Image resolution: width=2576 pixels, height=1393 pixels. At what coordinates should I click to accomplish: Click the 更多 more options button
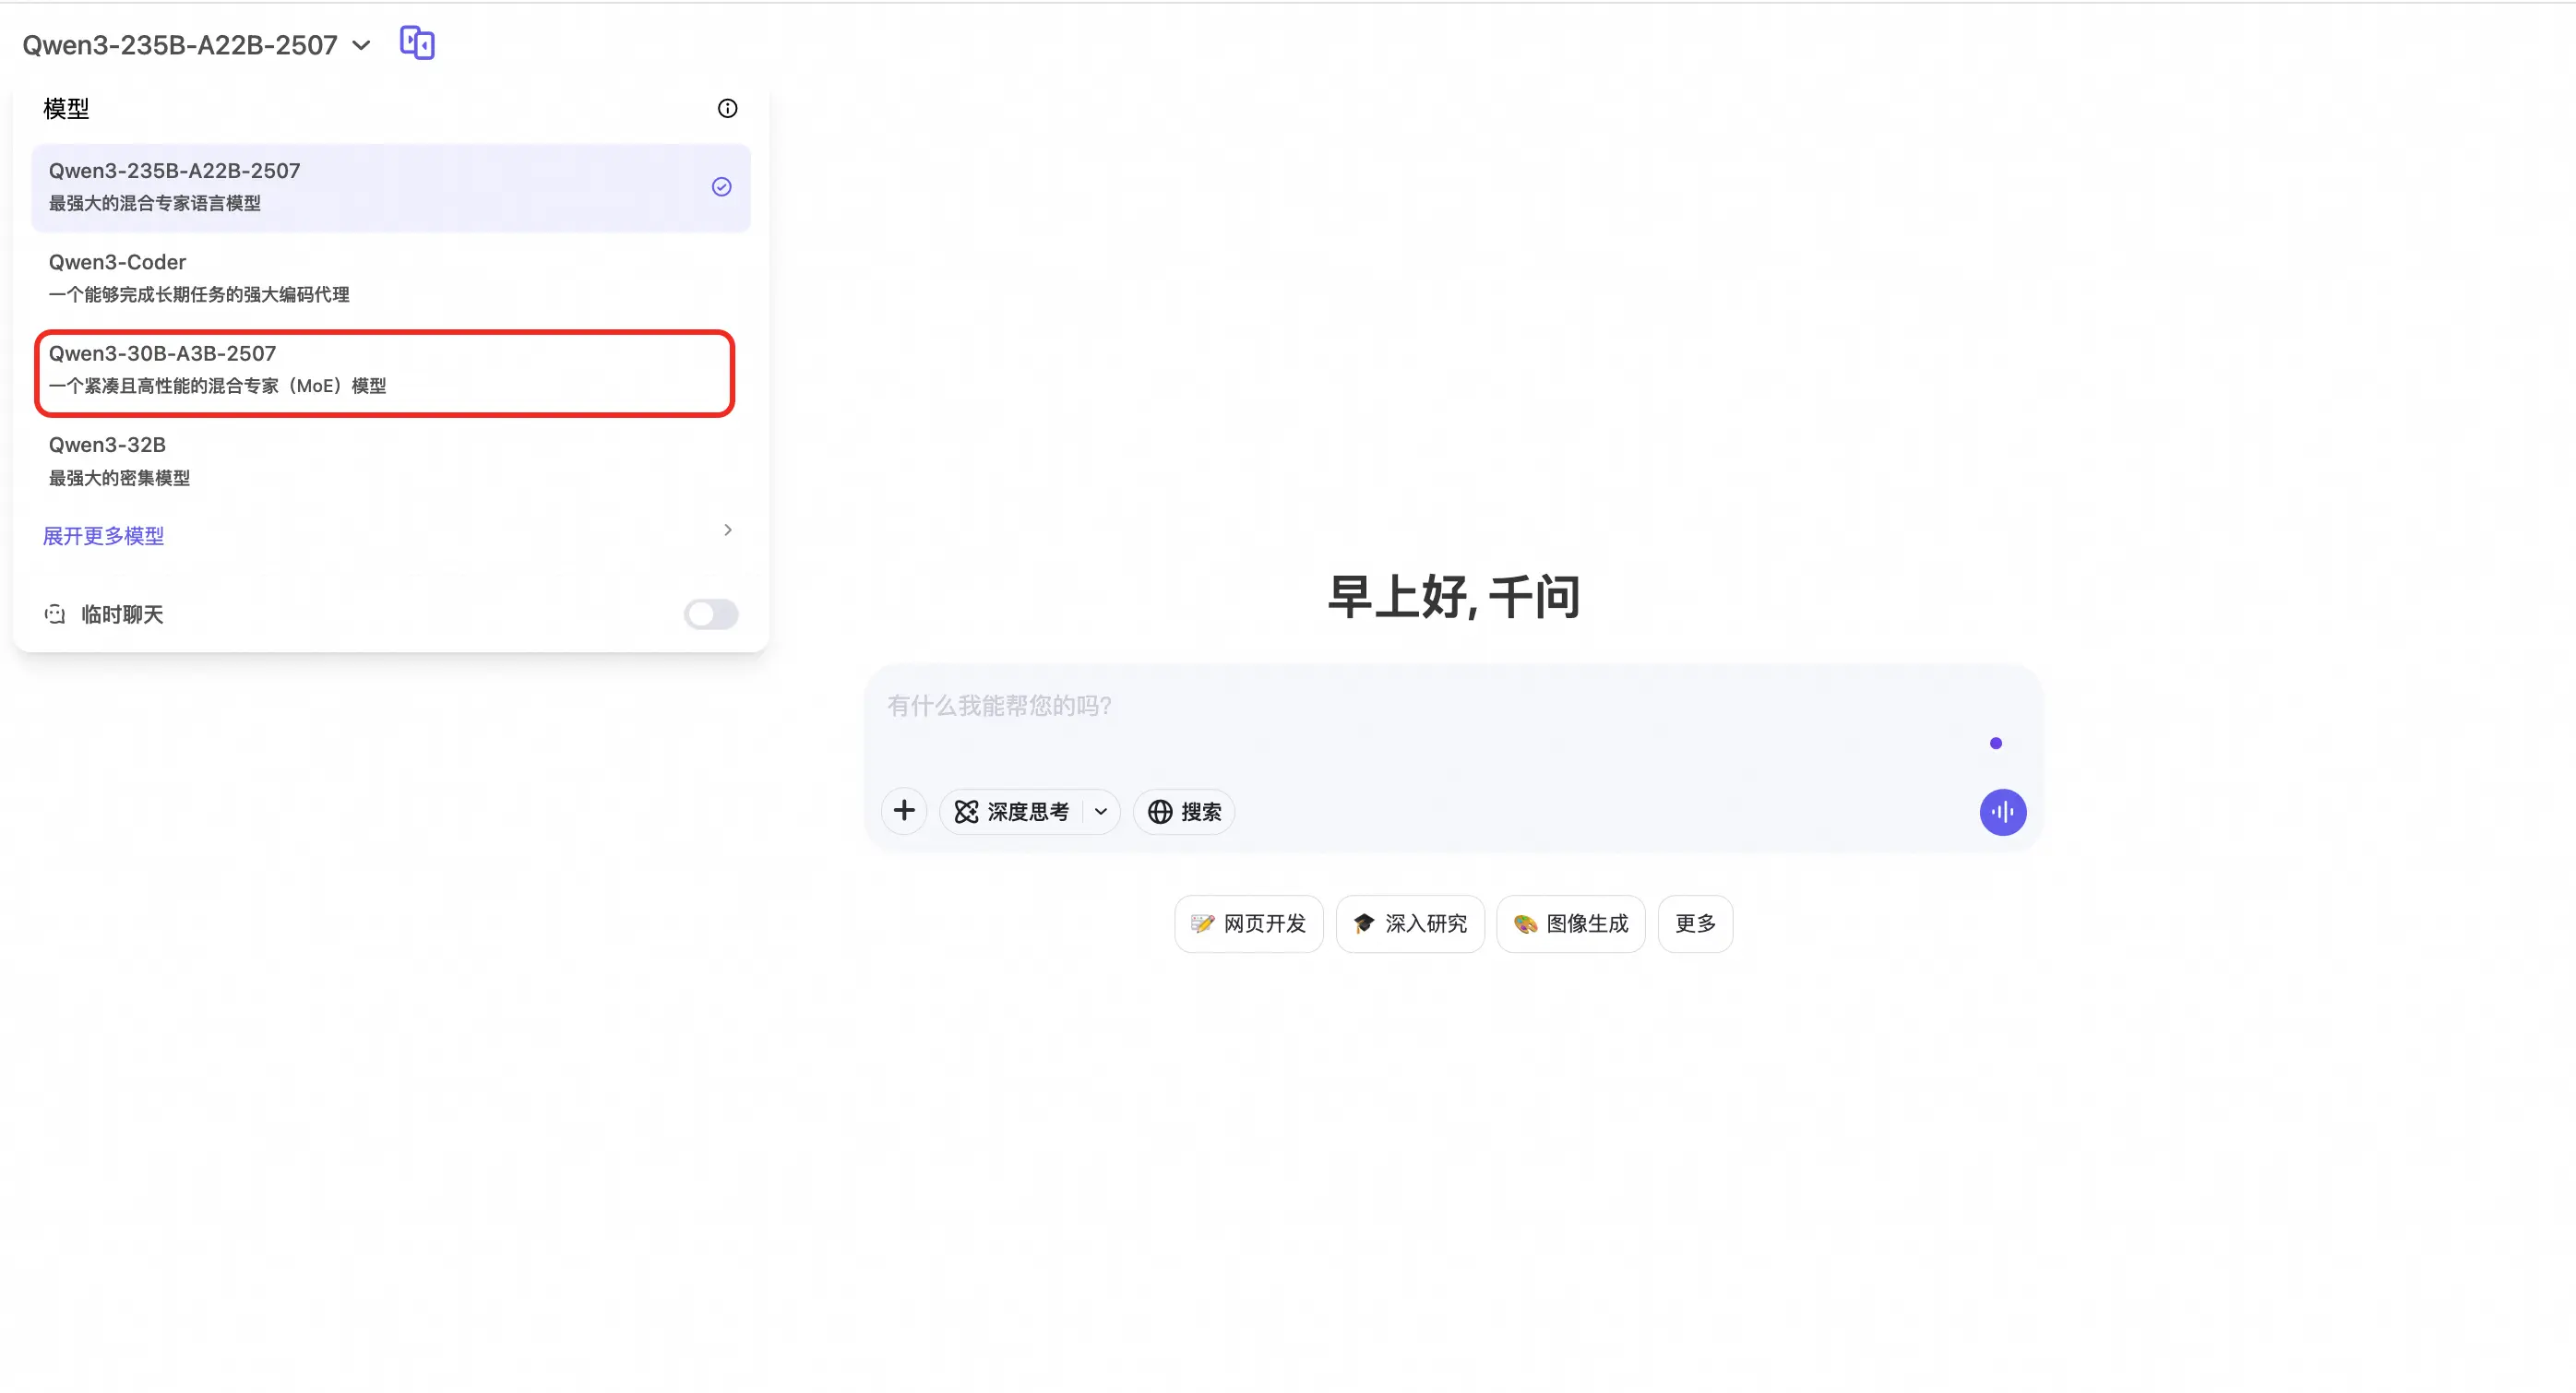(1696, 923)
